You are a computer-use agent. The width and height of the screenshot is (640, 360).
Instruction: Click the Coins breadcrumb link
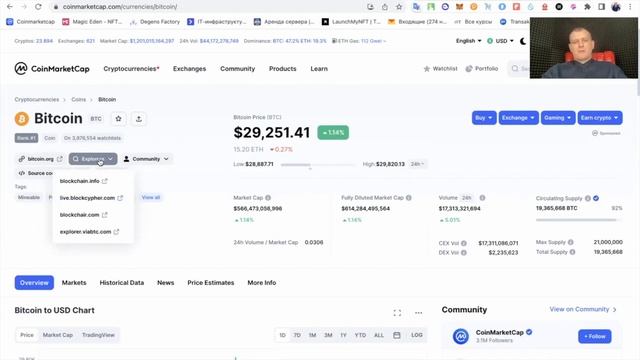[78, 100]
